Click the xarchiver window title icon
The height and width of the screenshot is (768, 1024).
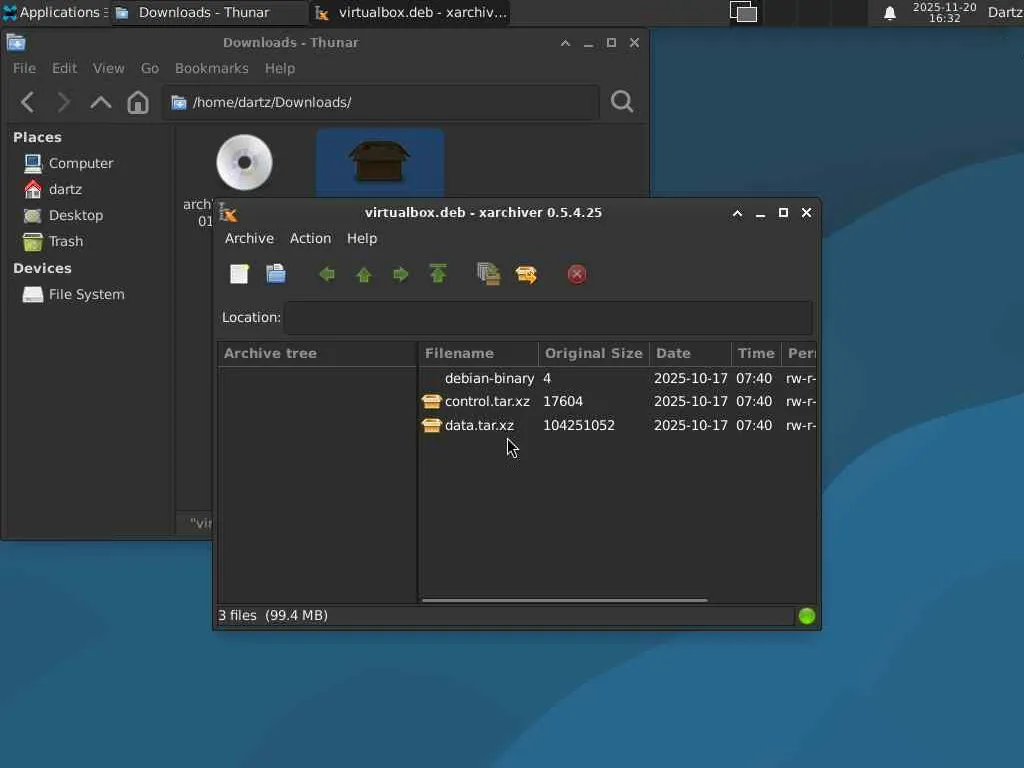[228, 212]
